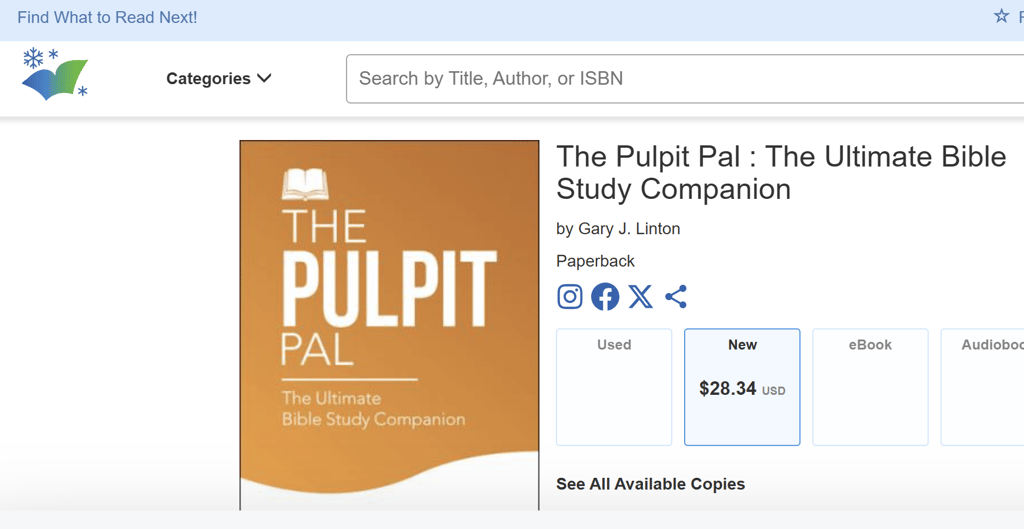Switch to the eBook format option

click(x=870, y=387)
